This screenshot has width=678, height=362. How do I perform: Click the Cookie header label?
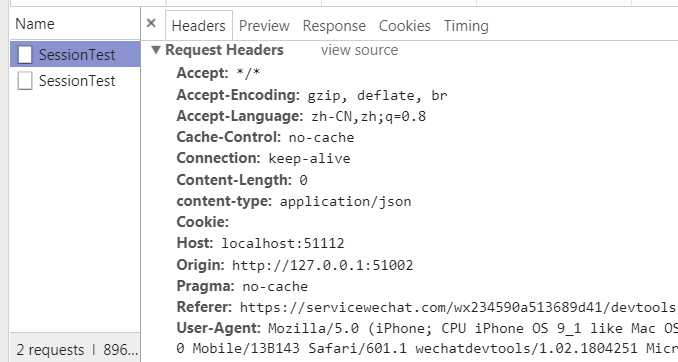click(x=202, y=222)
